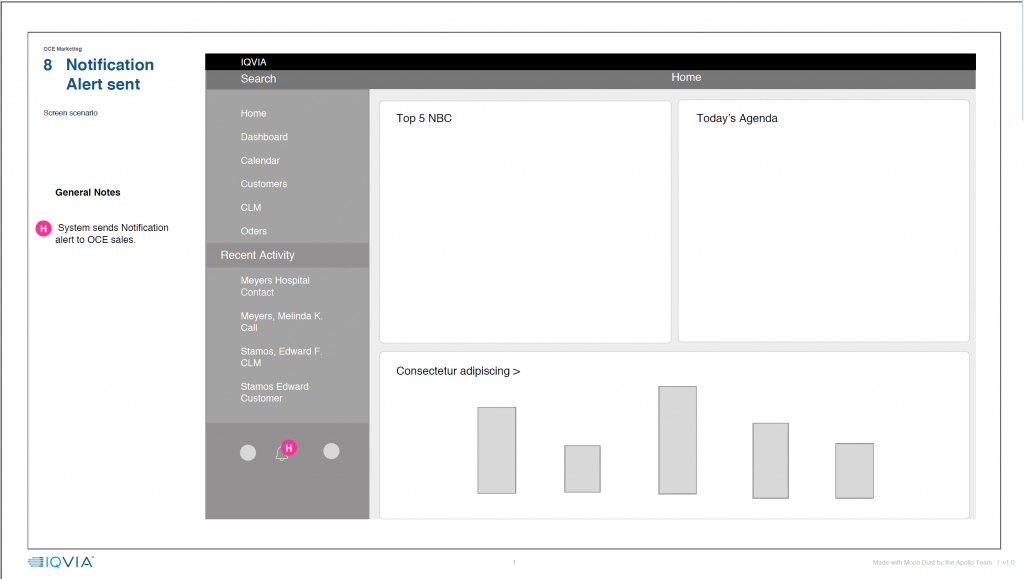Click the IQVIA logo in the footer
1024x579 pixels.
pos(61,562)
